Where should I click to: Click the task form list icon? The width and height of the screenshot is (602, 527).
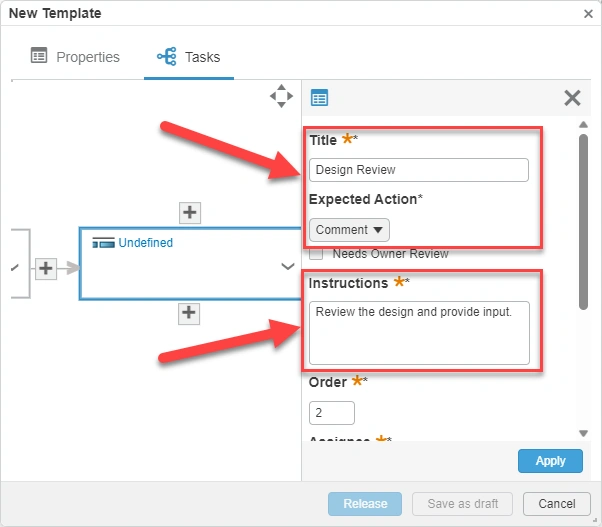click(x=320, y=98)
